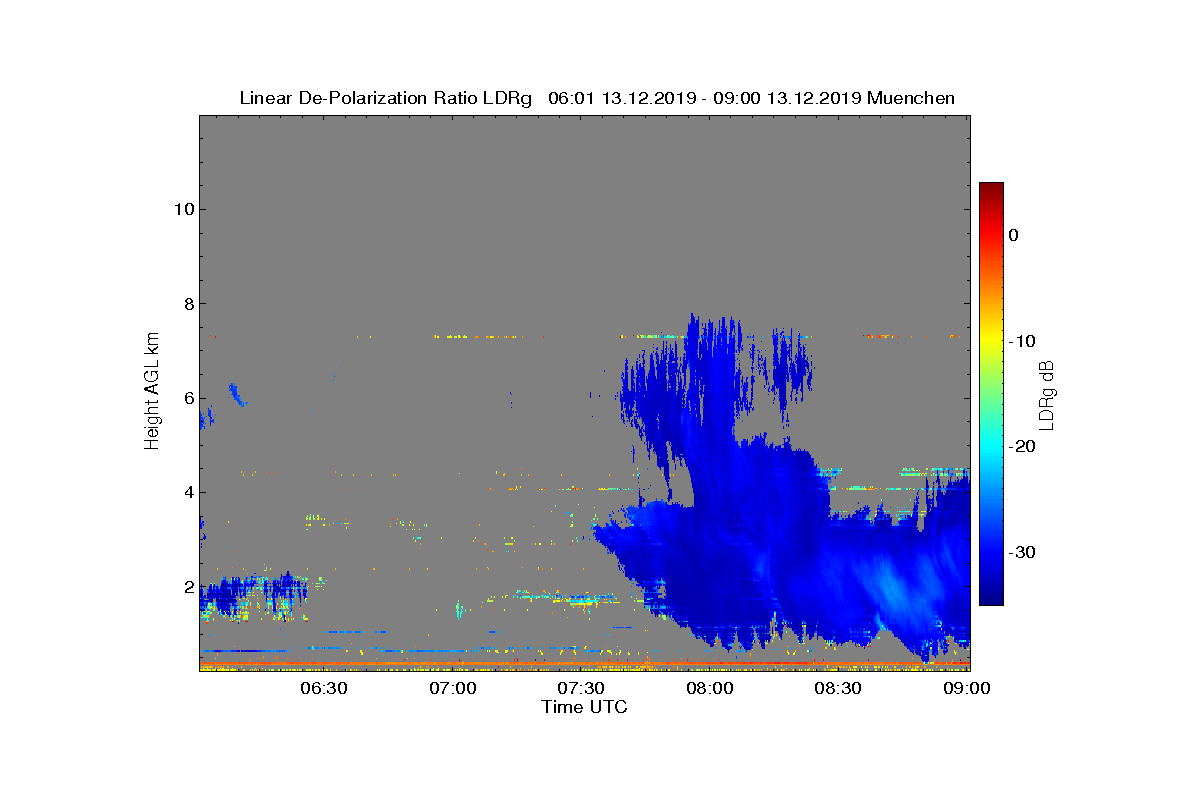Click the dark blue -30 dB colorbar region

click(991, 552)
